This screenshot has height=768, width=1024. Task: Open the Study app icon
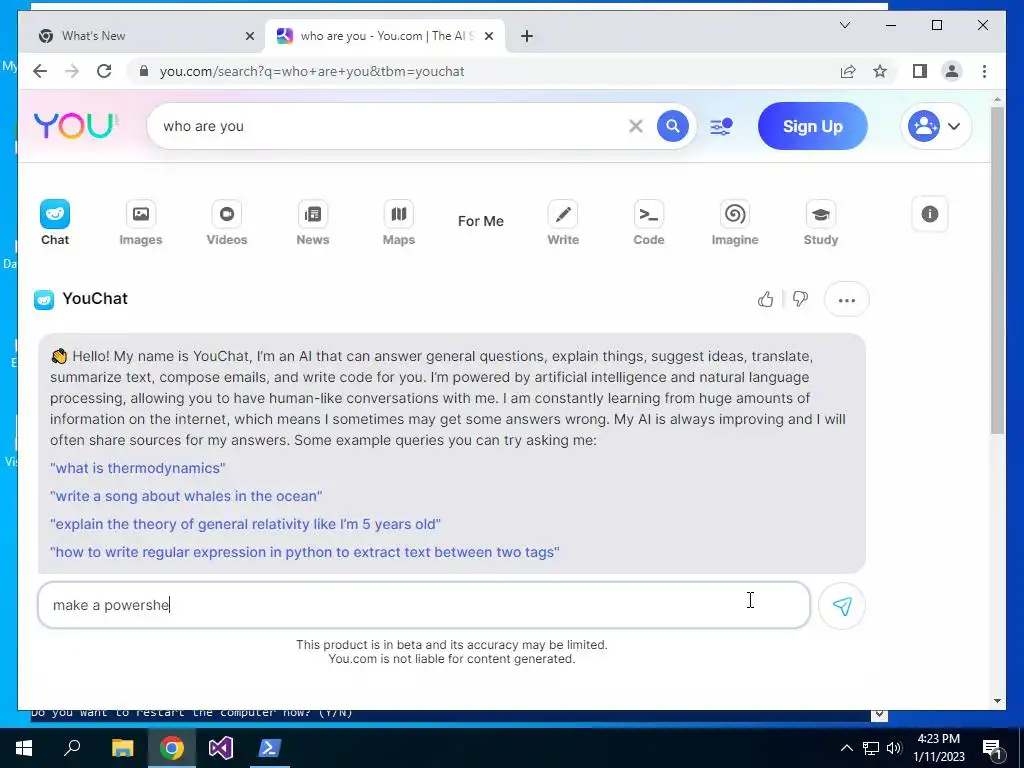coord(821,222)
